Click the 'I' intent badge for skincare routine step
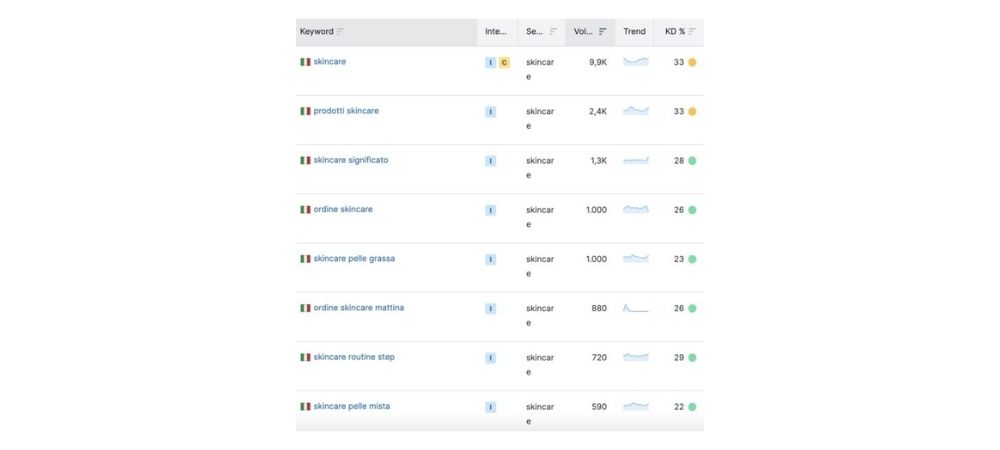The image size is (1000, 450). tap(490, 357)
